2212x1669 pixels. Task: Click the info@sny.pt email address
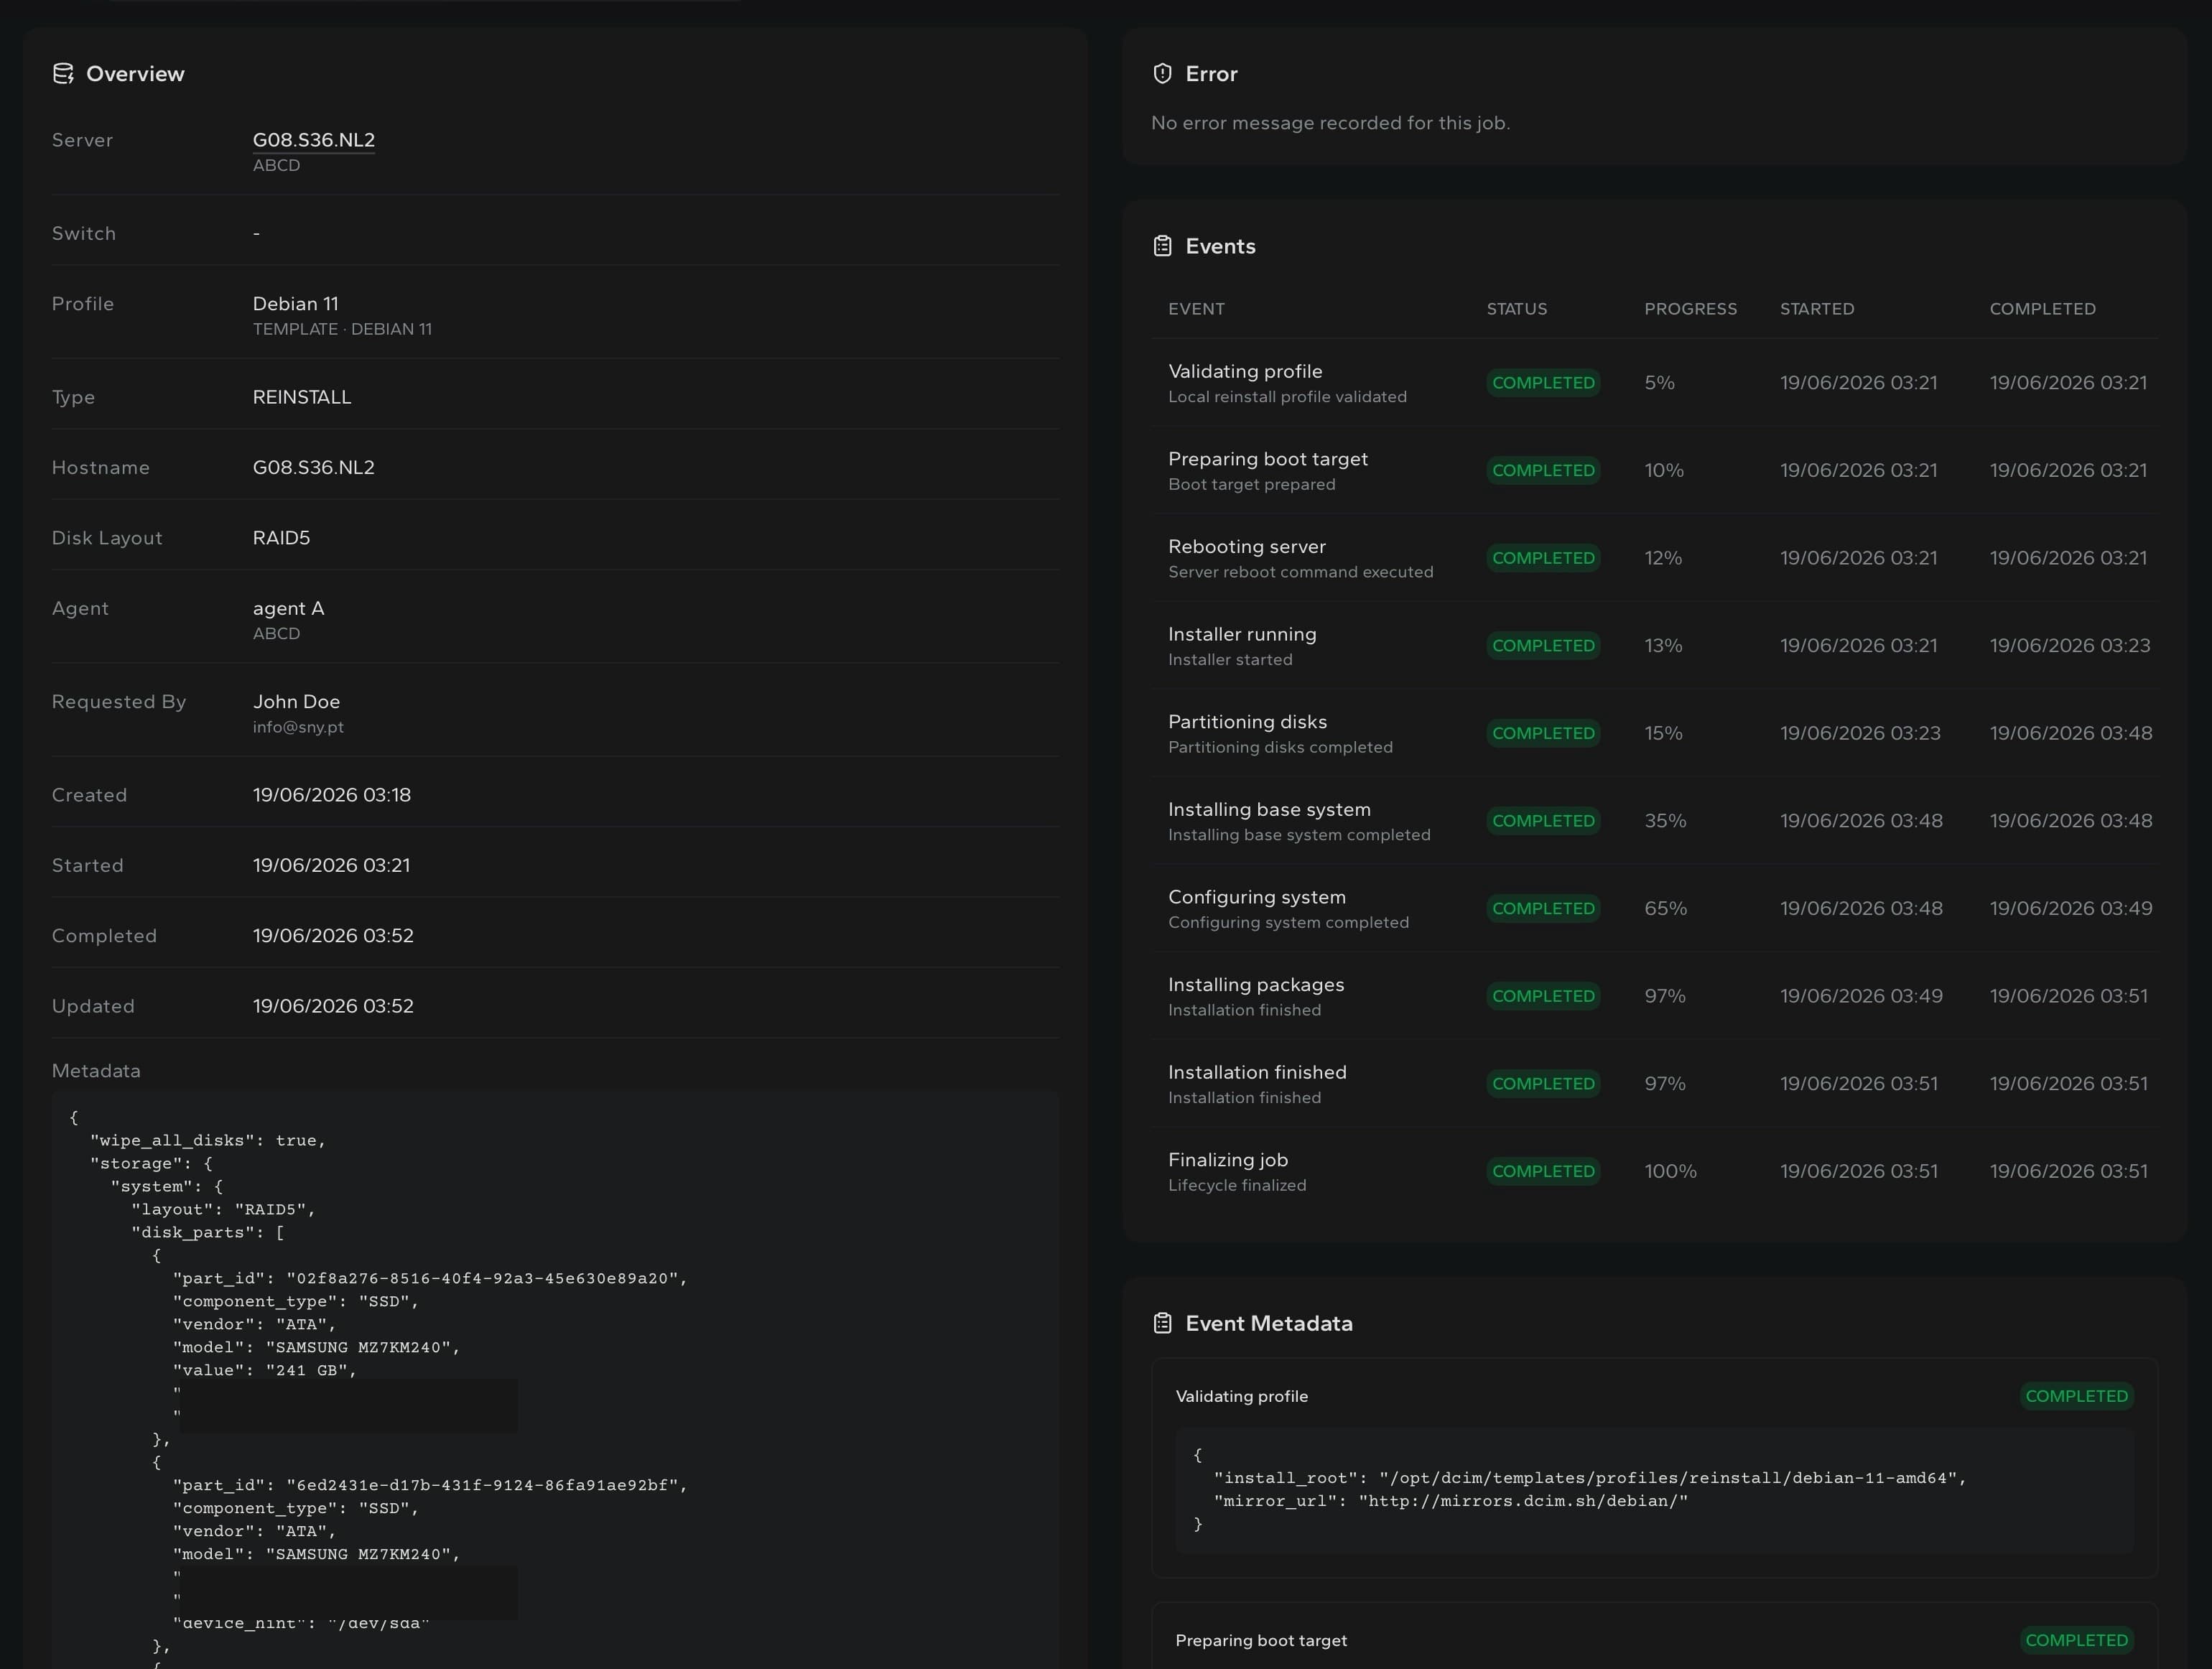[x=298, y=727]
